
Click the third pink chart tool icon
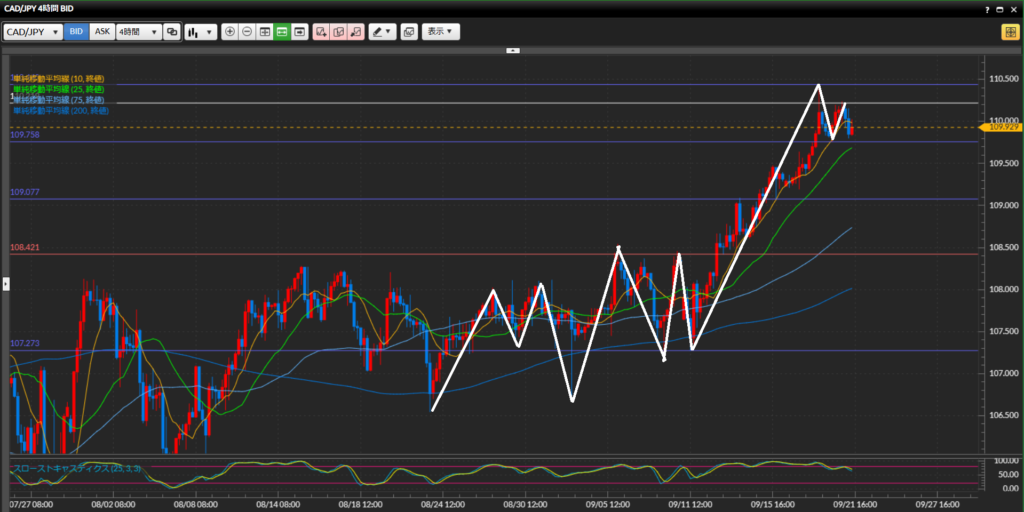tap(355, 32)
